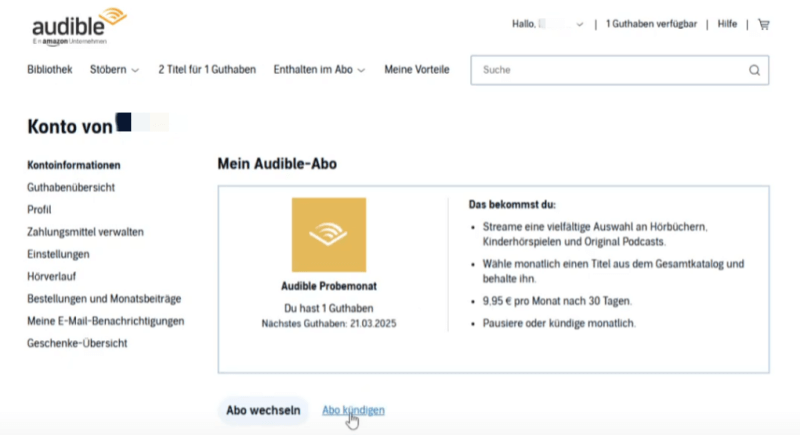Screen dimensions: 800x435
Task: Select Zahlungsmittel verwalten in the sidebar
Action: (85, 232)
